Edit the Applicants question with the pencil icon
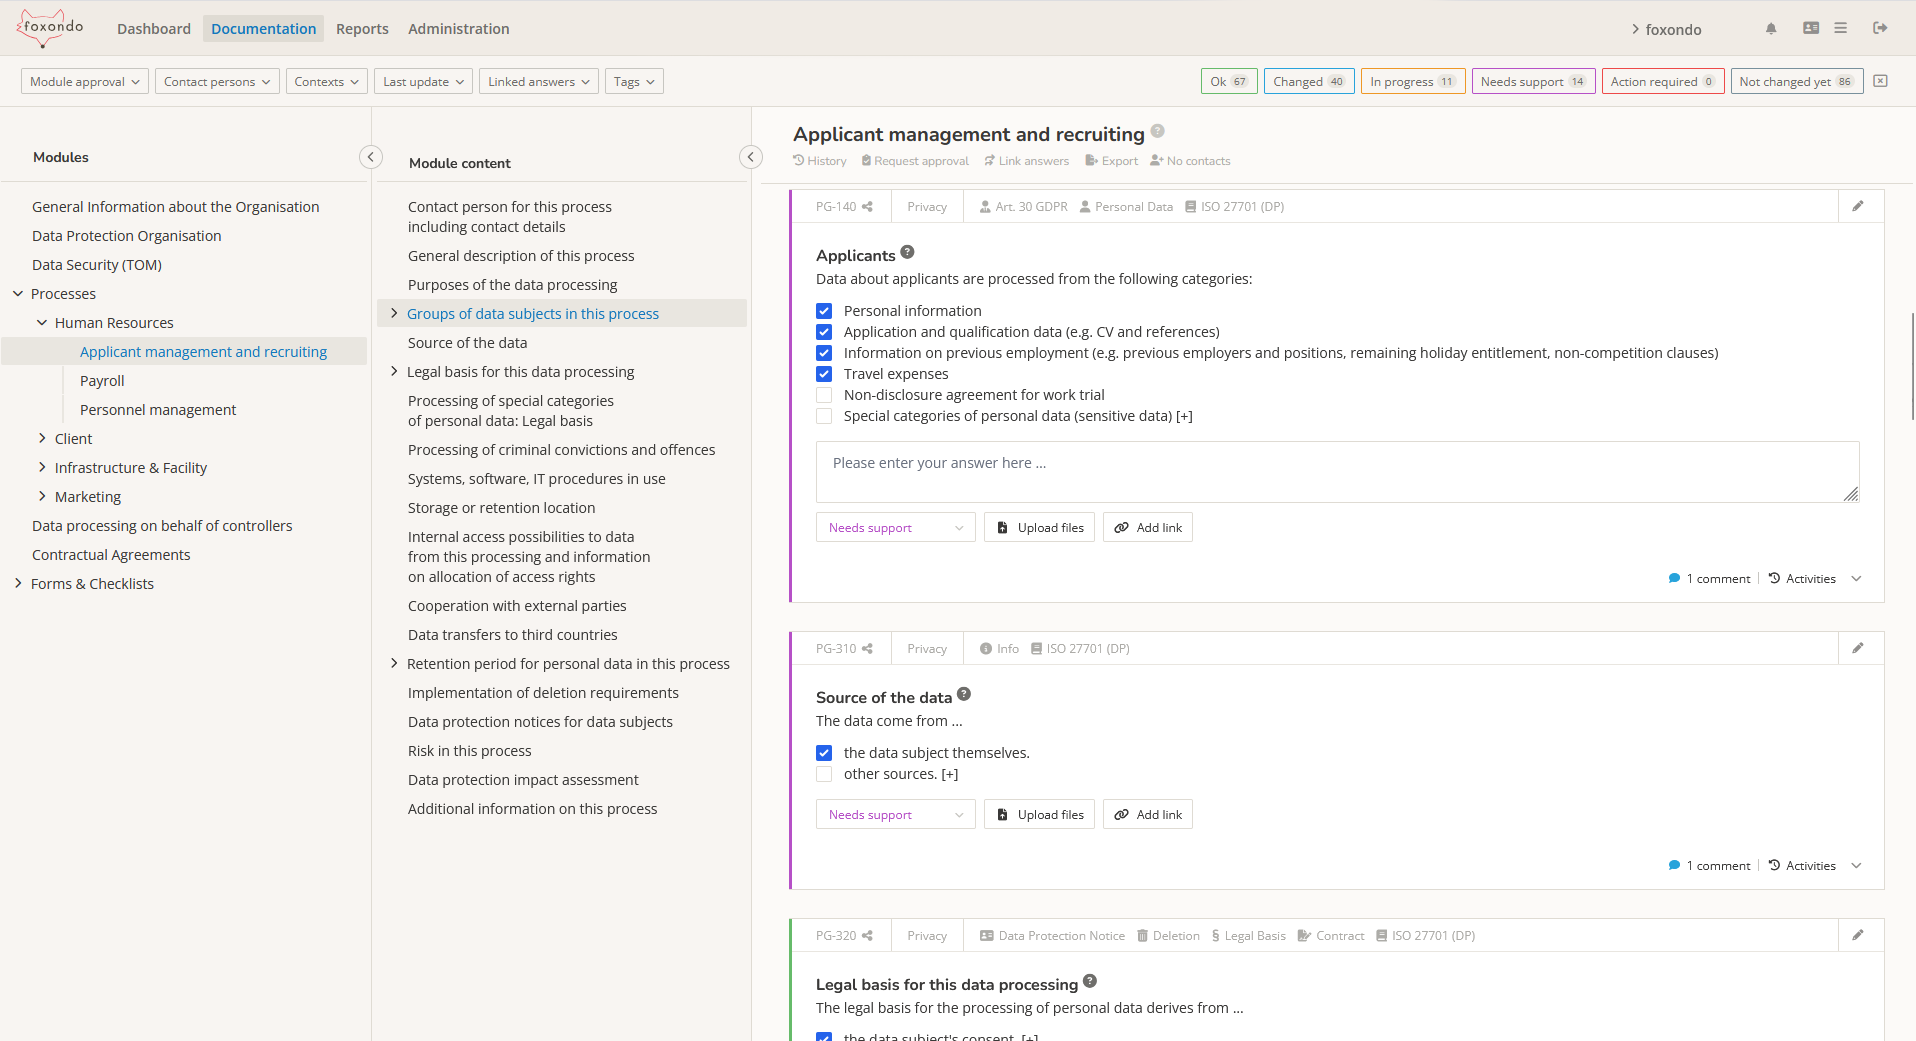The height and width of the screenshot is (1041, 1916). (x=1859, y=206)
